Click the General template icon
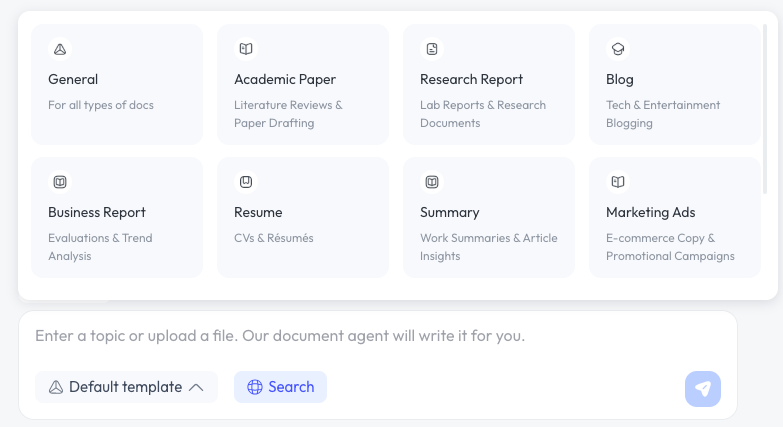Image resolution: width=783 pixels, height=427 pixels. coord(60,49)
